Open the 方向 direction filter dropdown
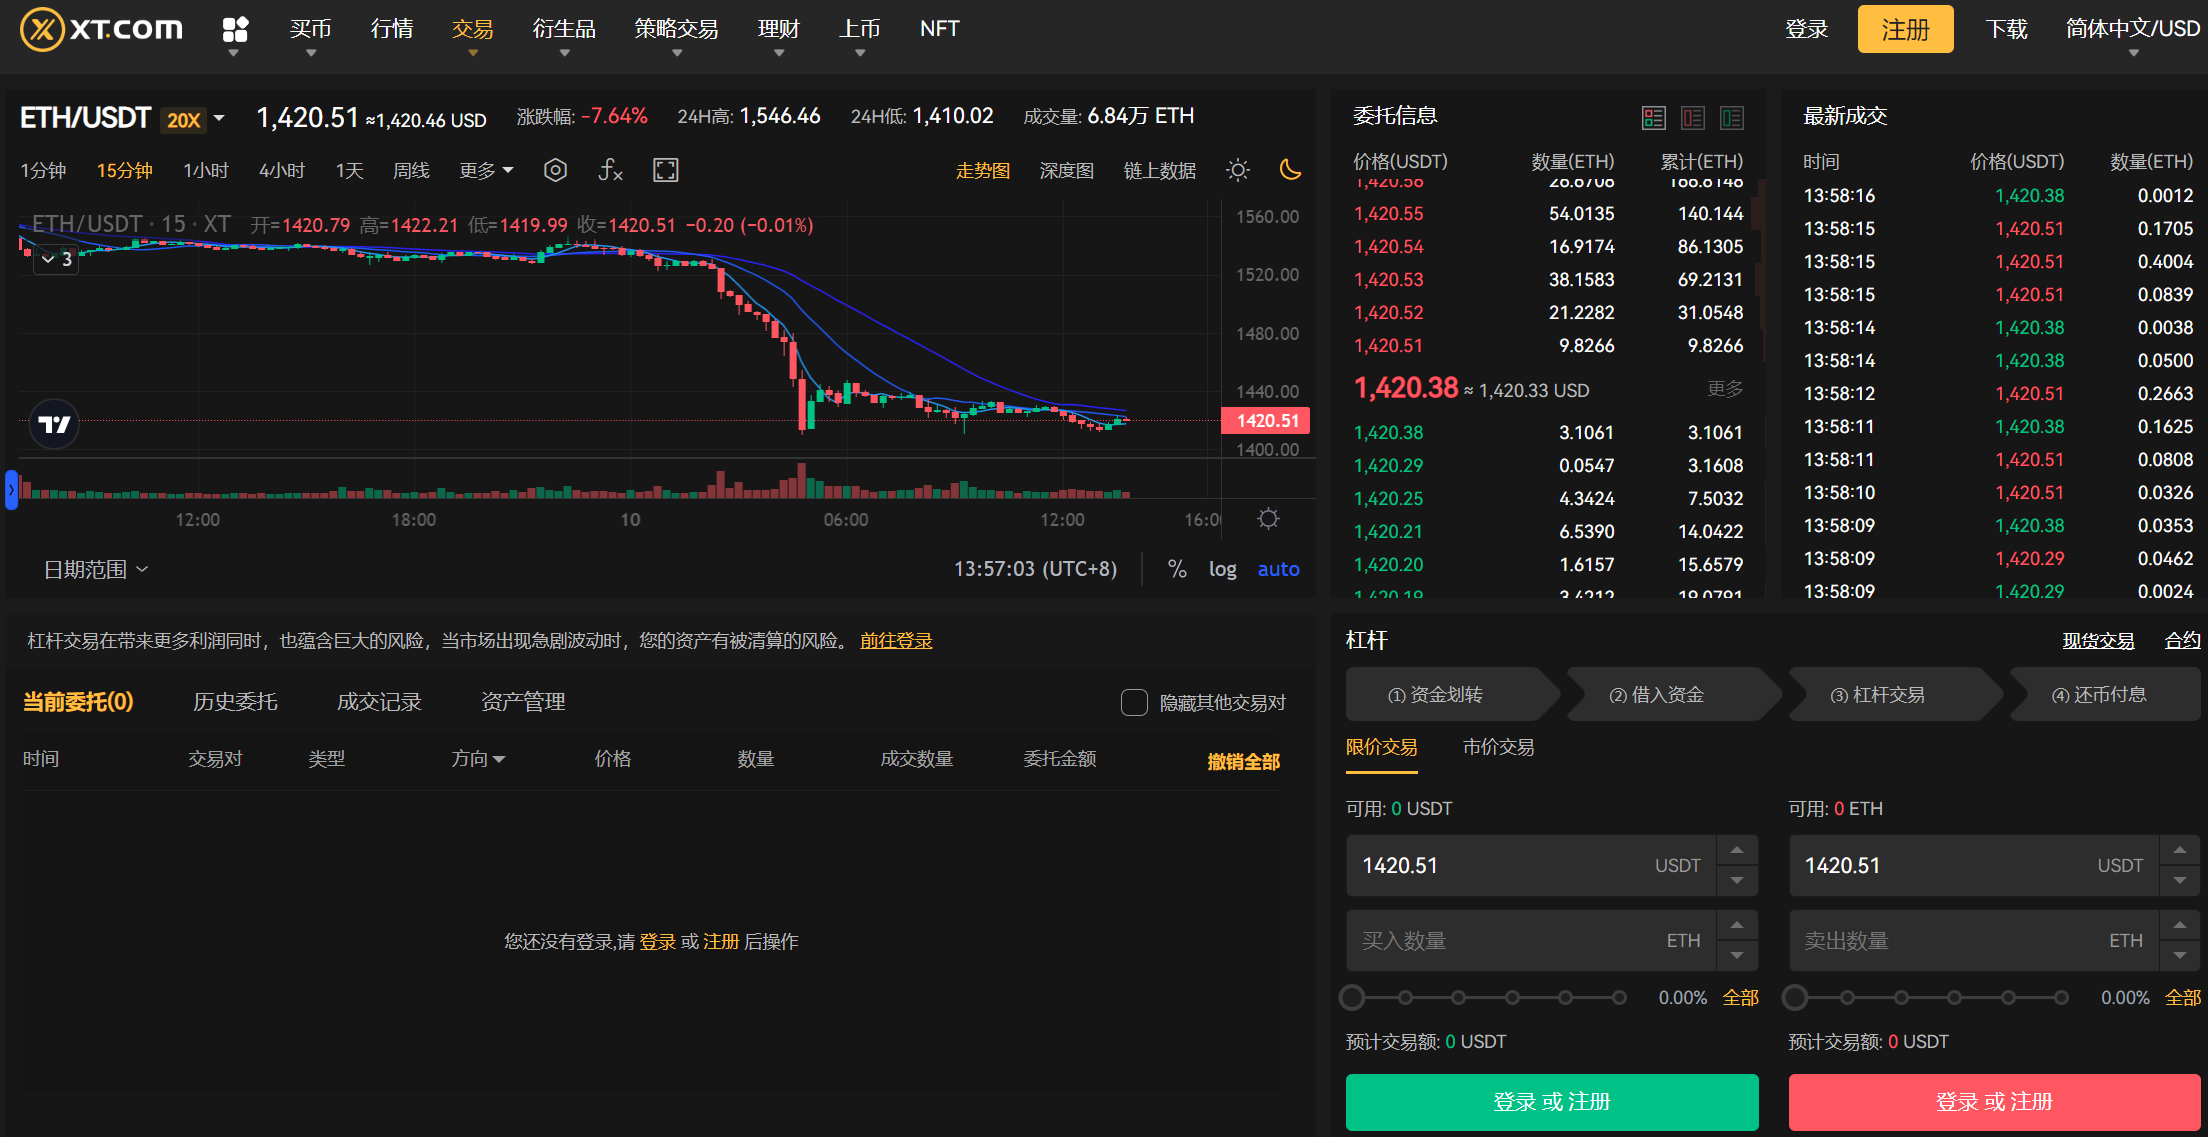Viewport: 2208px width, 1137px height. [479, 759]
